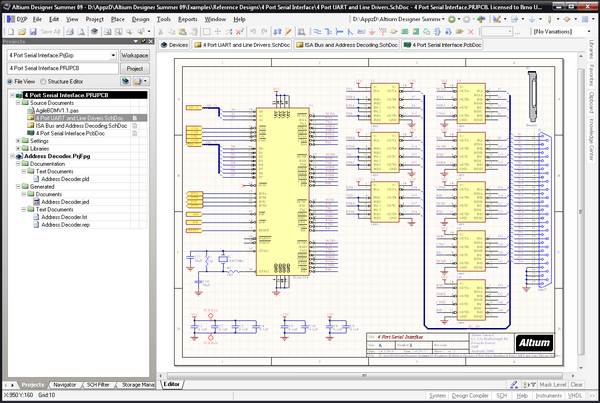
Task: Click the cross probe pencil icon
Action: coord(288,32)
